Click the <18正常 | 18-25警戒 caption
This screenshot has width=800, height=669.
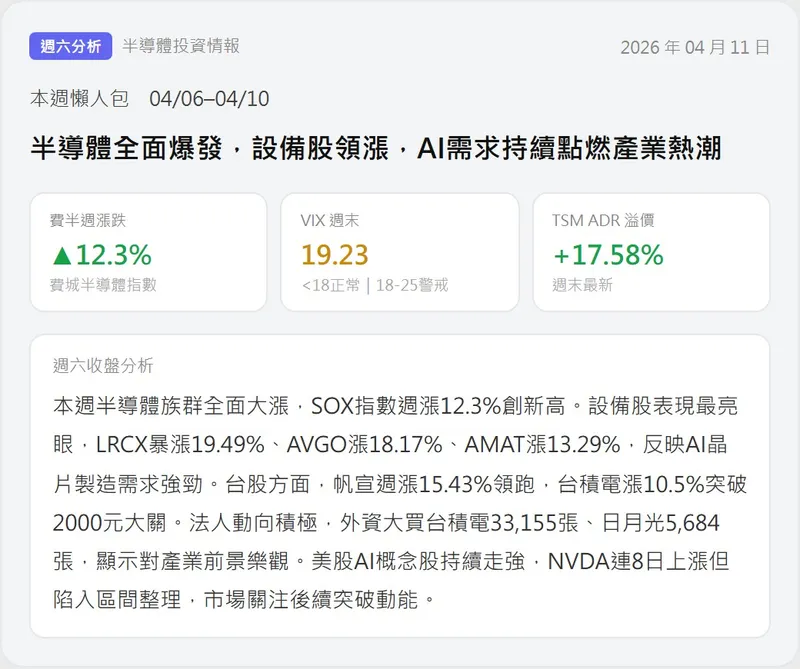(x=375, y=285)
